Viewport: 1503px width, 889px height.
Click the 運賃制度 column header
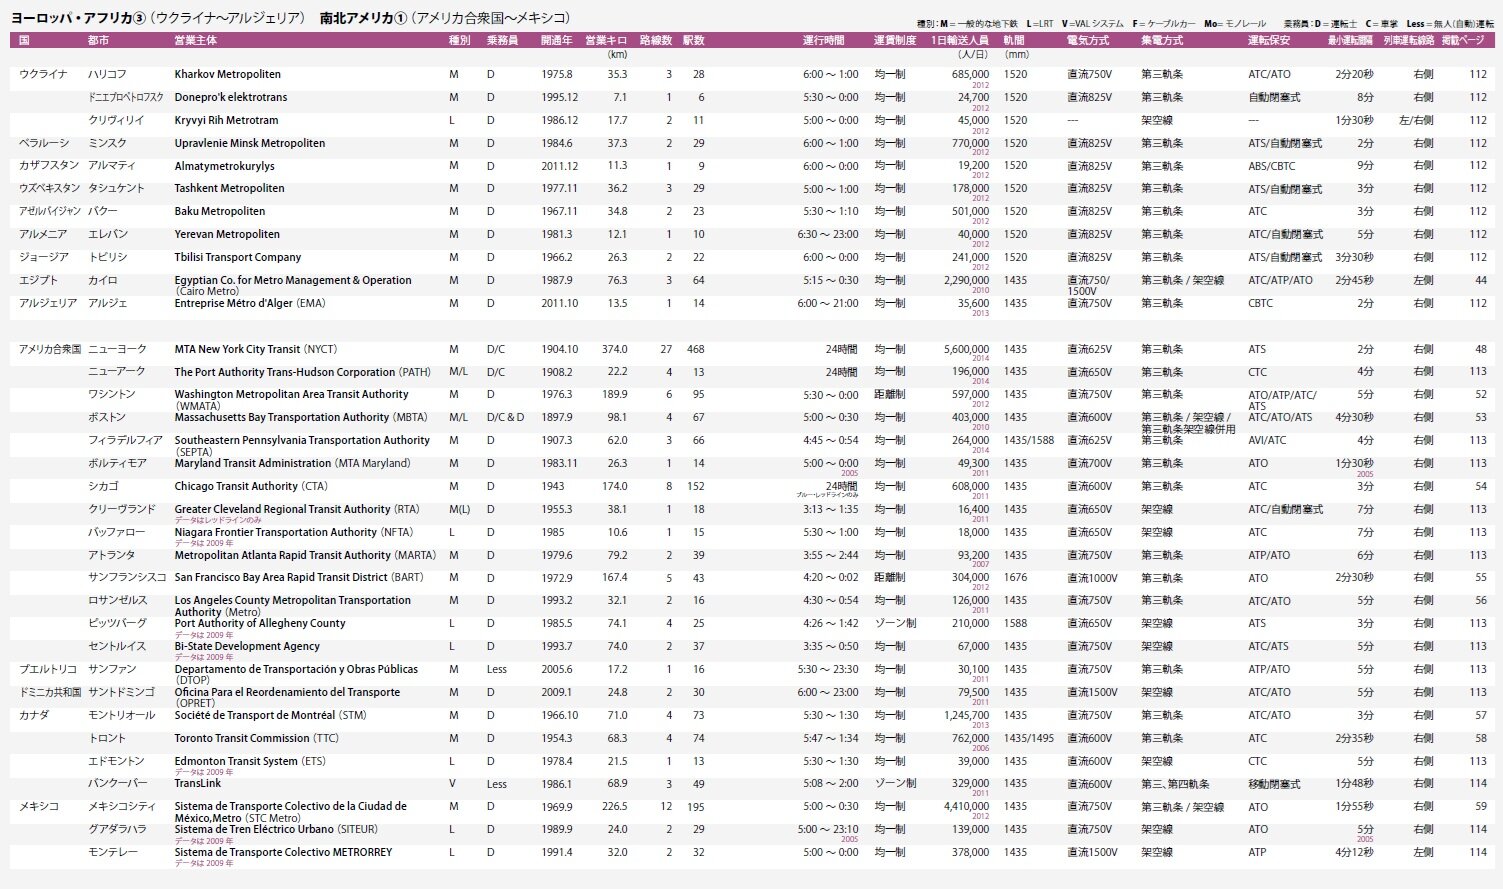click(894, 40)
